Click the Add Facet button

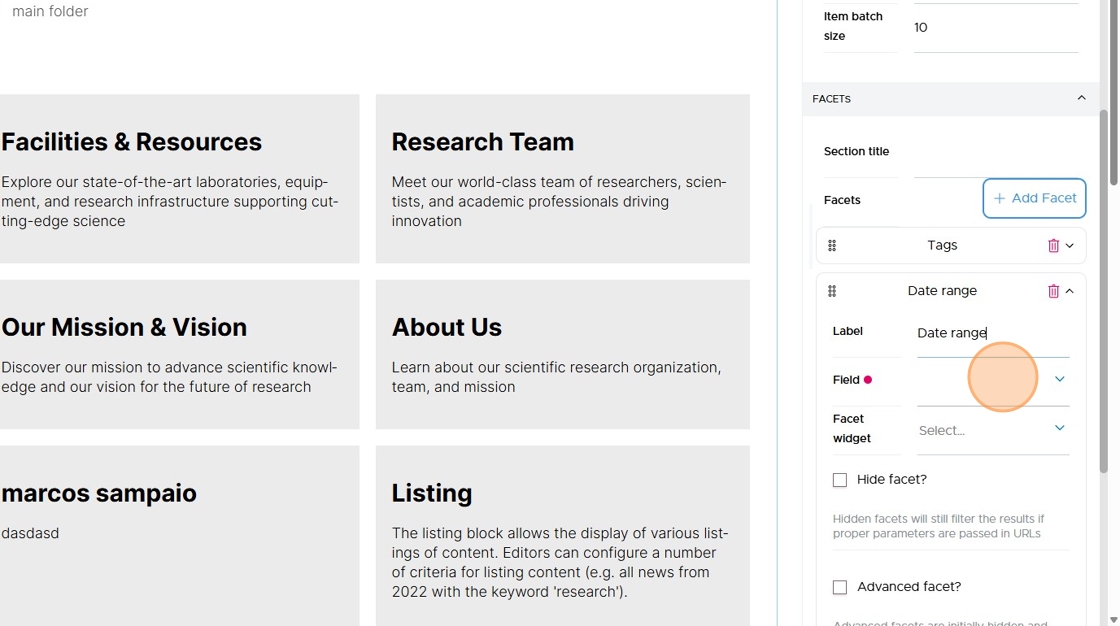(1034, 199)
